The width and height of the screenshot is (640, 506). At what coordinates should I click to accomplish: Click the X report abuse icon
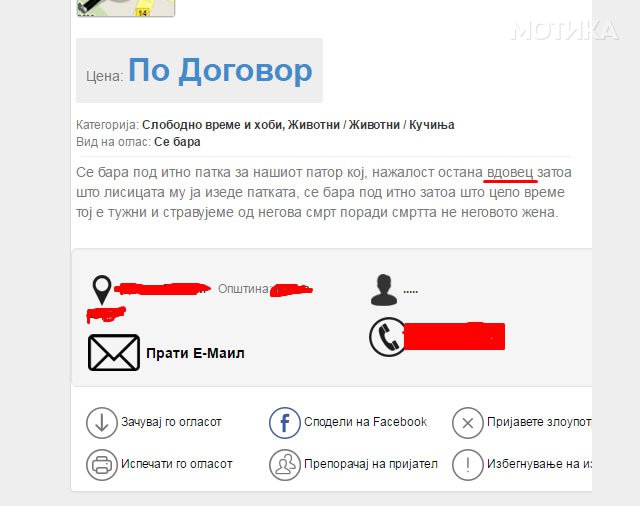coord(468,423)
